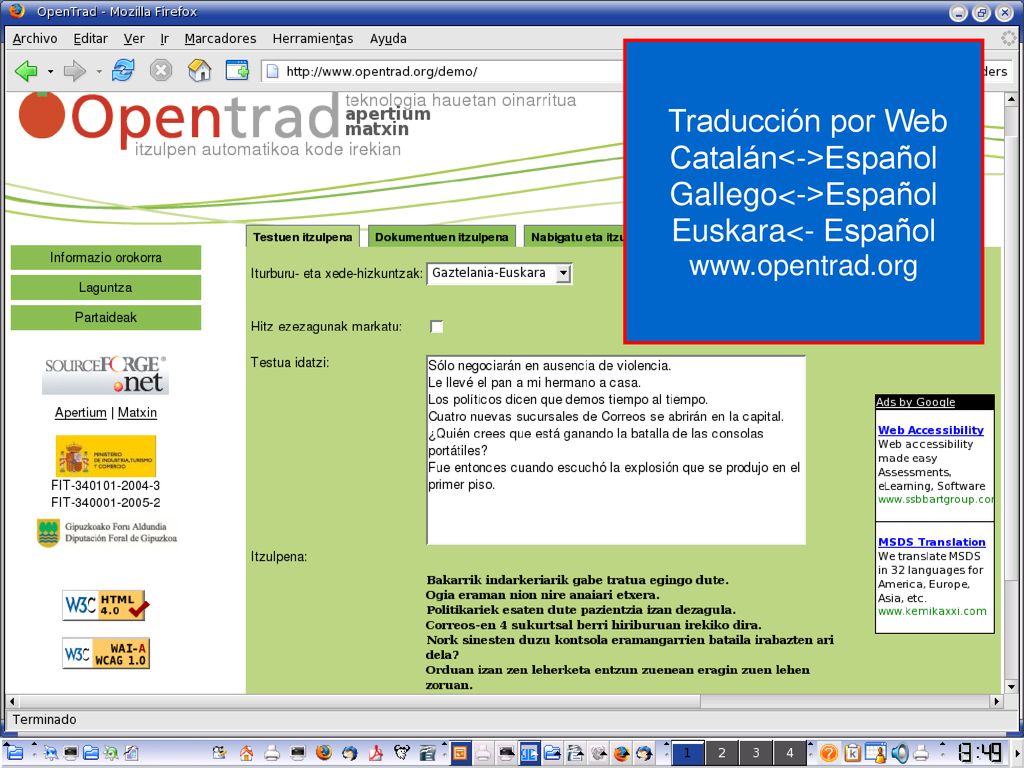Click the calendar organizer tray icon

pyautogui.click(x=875, y=753)
